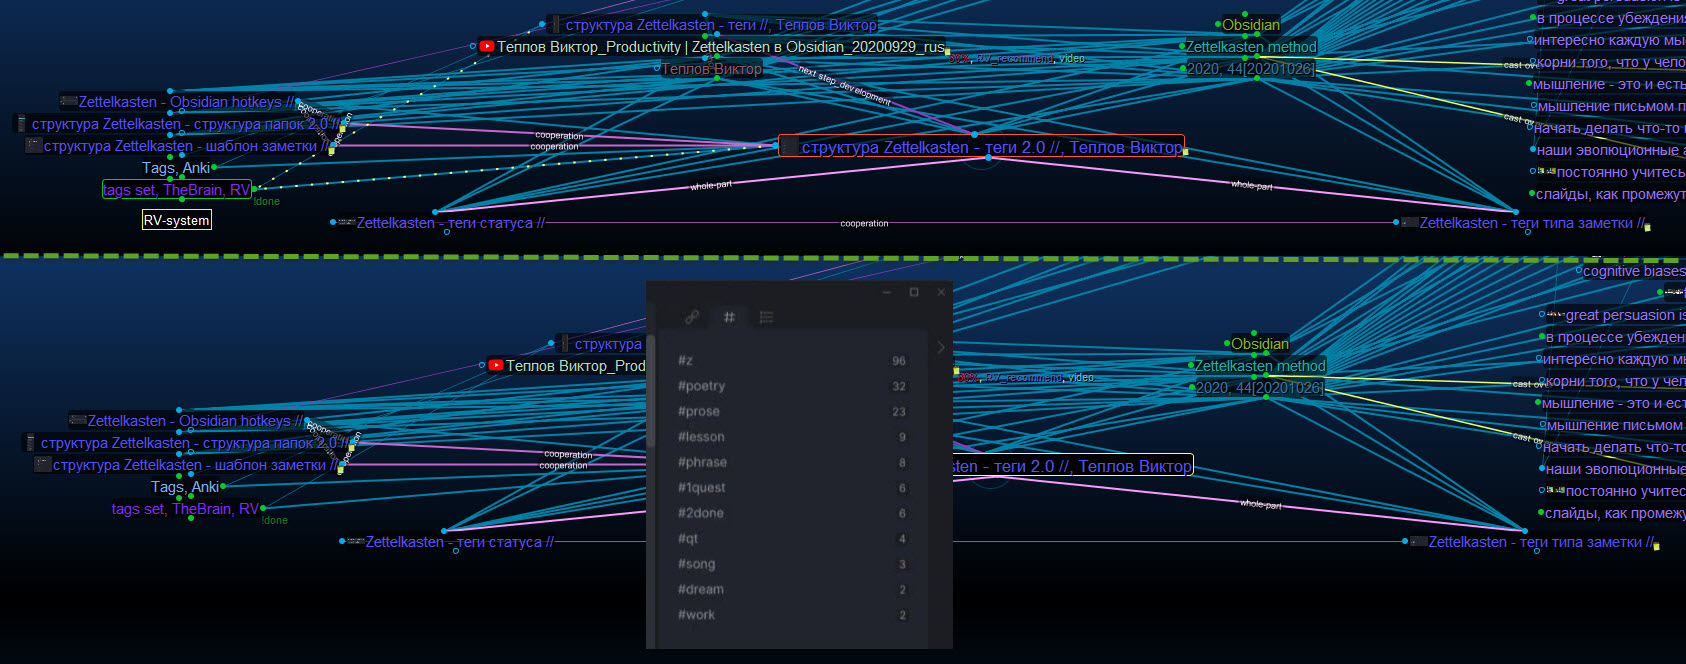The width and height of the screenshot is (1686, 664).
Task: Maximize the tag pane popup window
Action: (913, 292)
